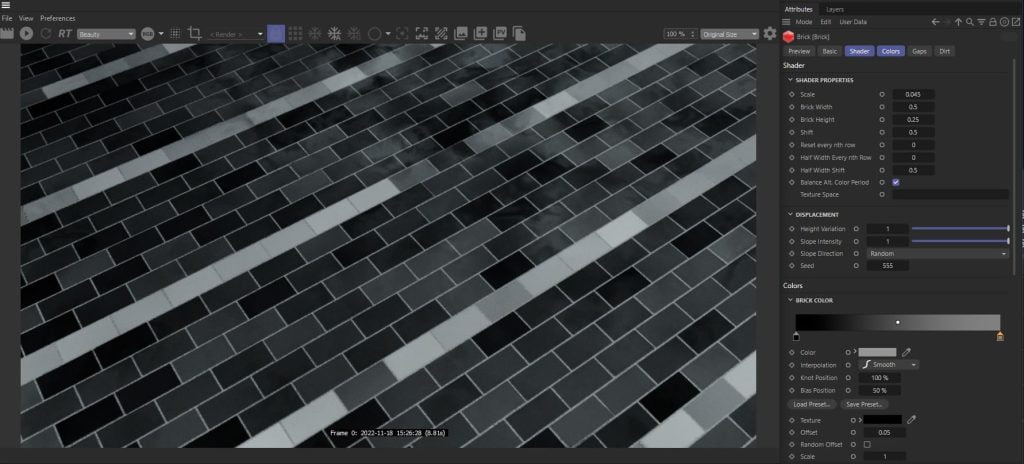Switch to the Layers tab
Image resolution: width=1024 pixels, height=464 pixels.
834,8
